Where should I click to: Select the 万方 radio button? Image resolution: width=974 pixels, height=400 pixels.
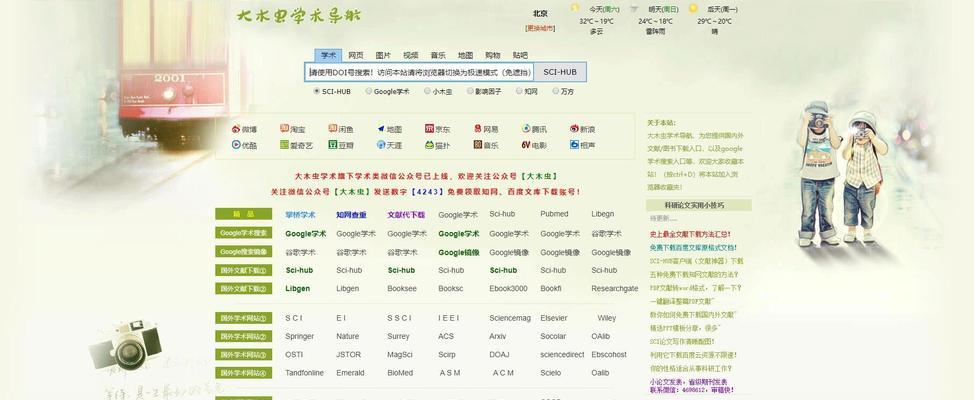[x=556, y=91]
